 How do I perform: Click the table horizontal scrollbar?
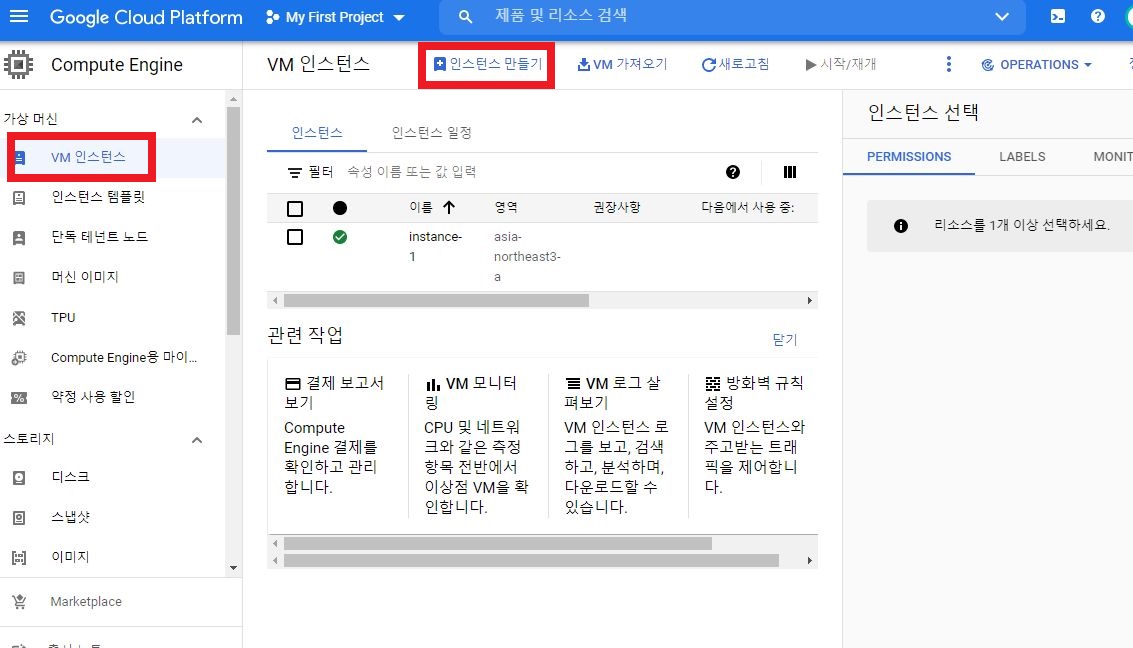(x=436, y=301)
